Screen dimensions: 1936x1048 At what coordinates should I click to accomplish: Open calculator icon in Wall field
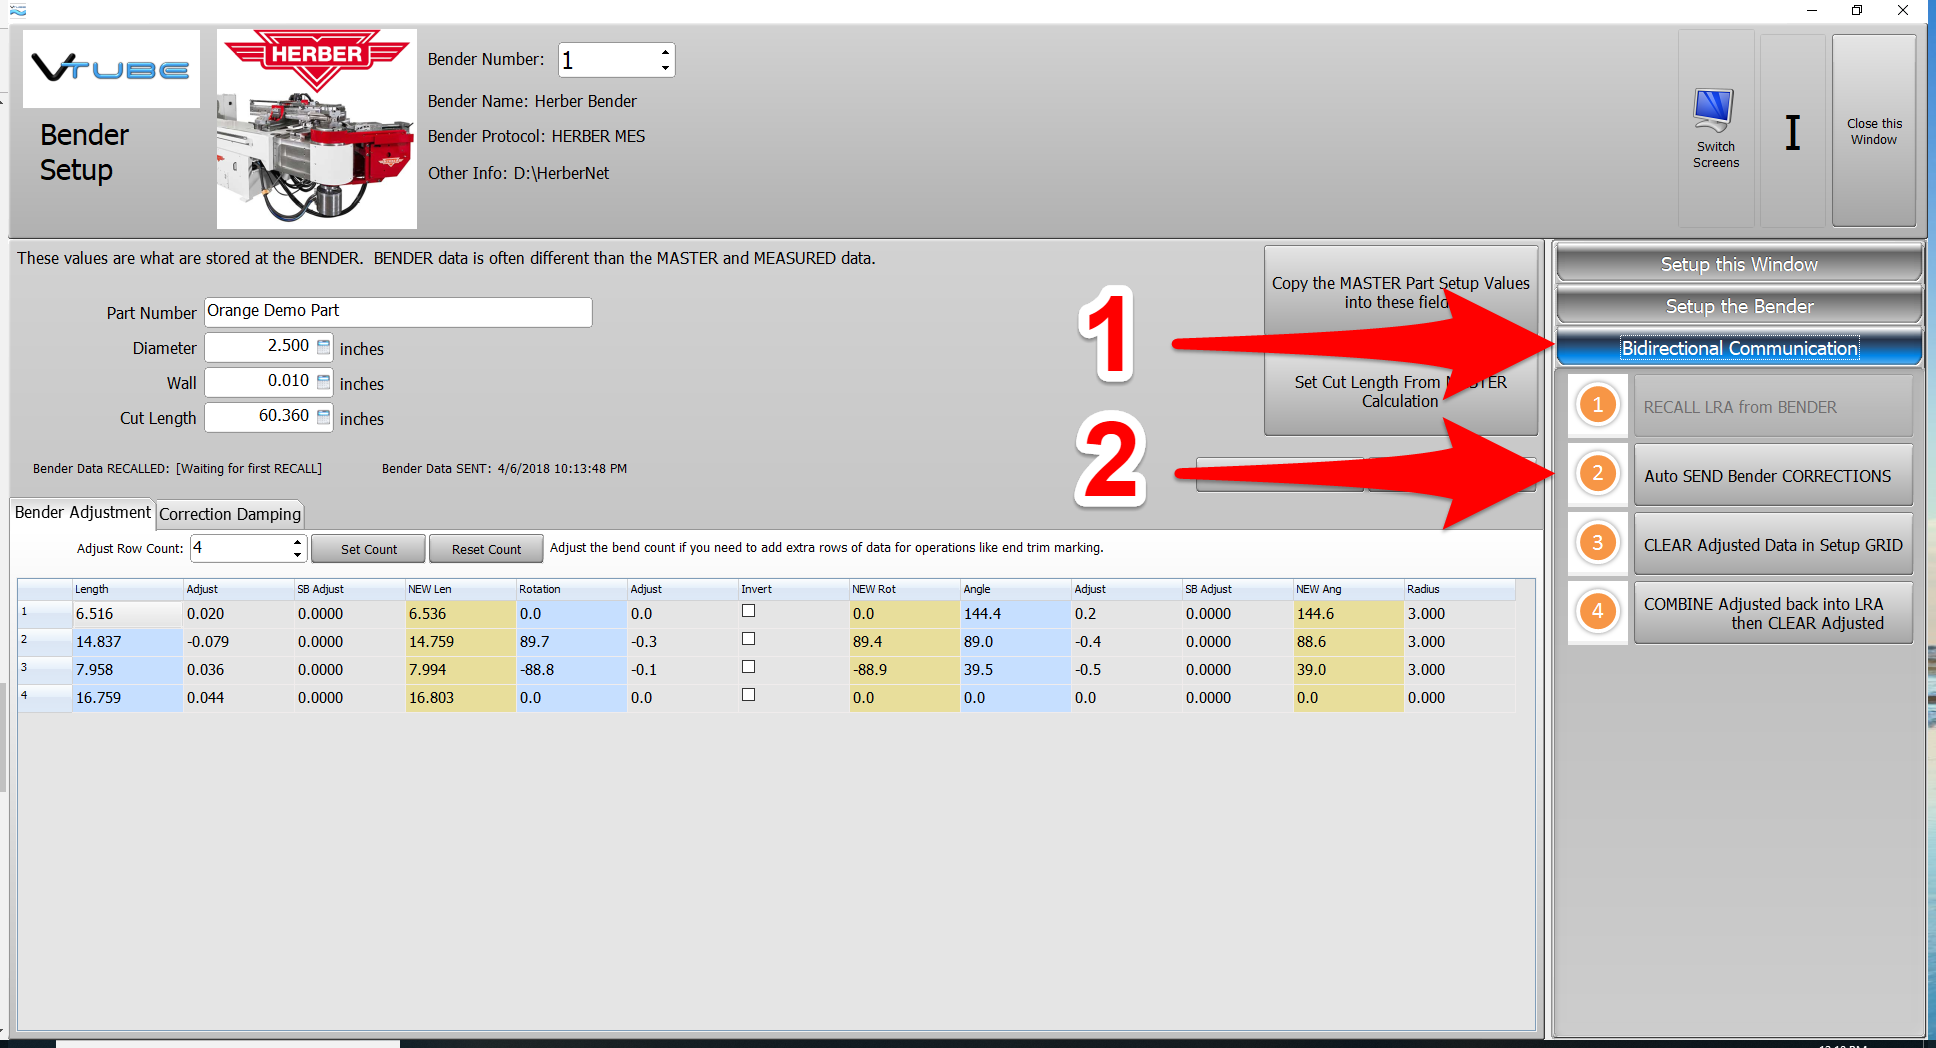323,382
